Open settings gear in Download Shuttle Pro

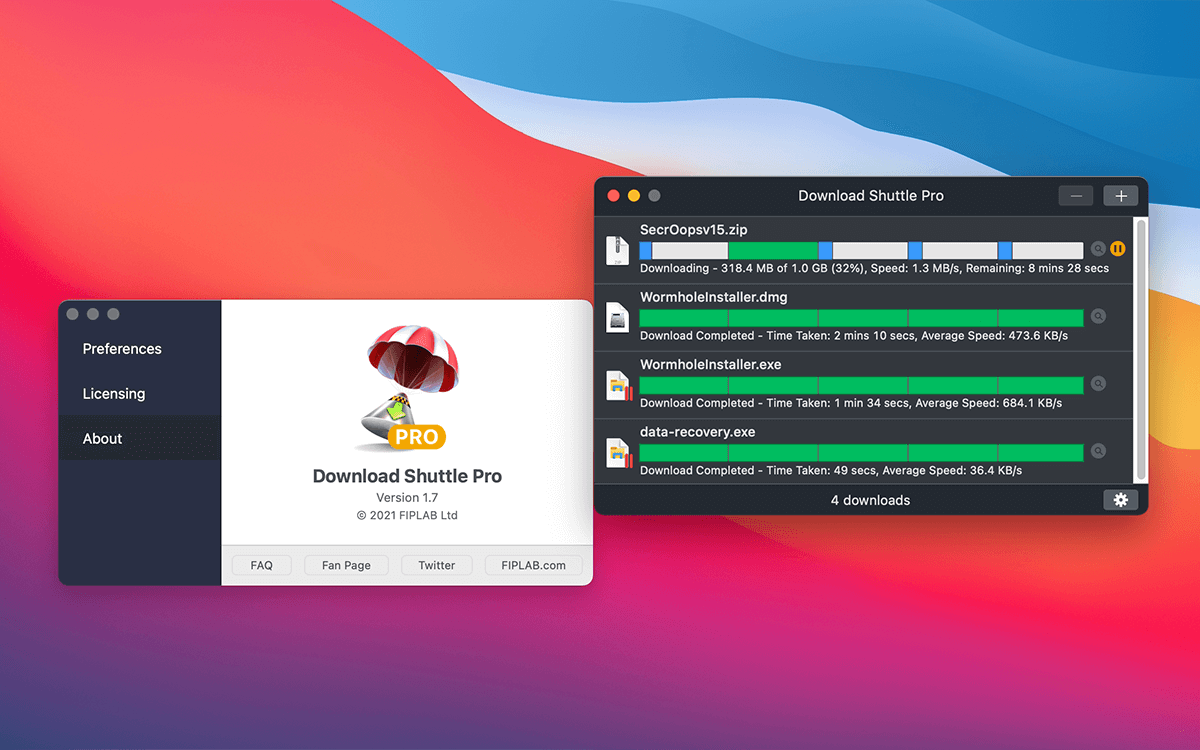click(1120, 500)
